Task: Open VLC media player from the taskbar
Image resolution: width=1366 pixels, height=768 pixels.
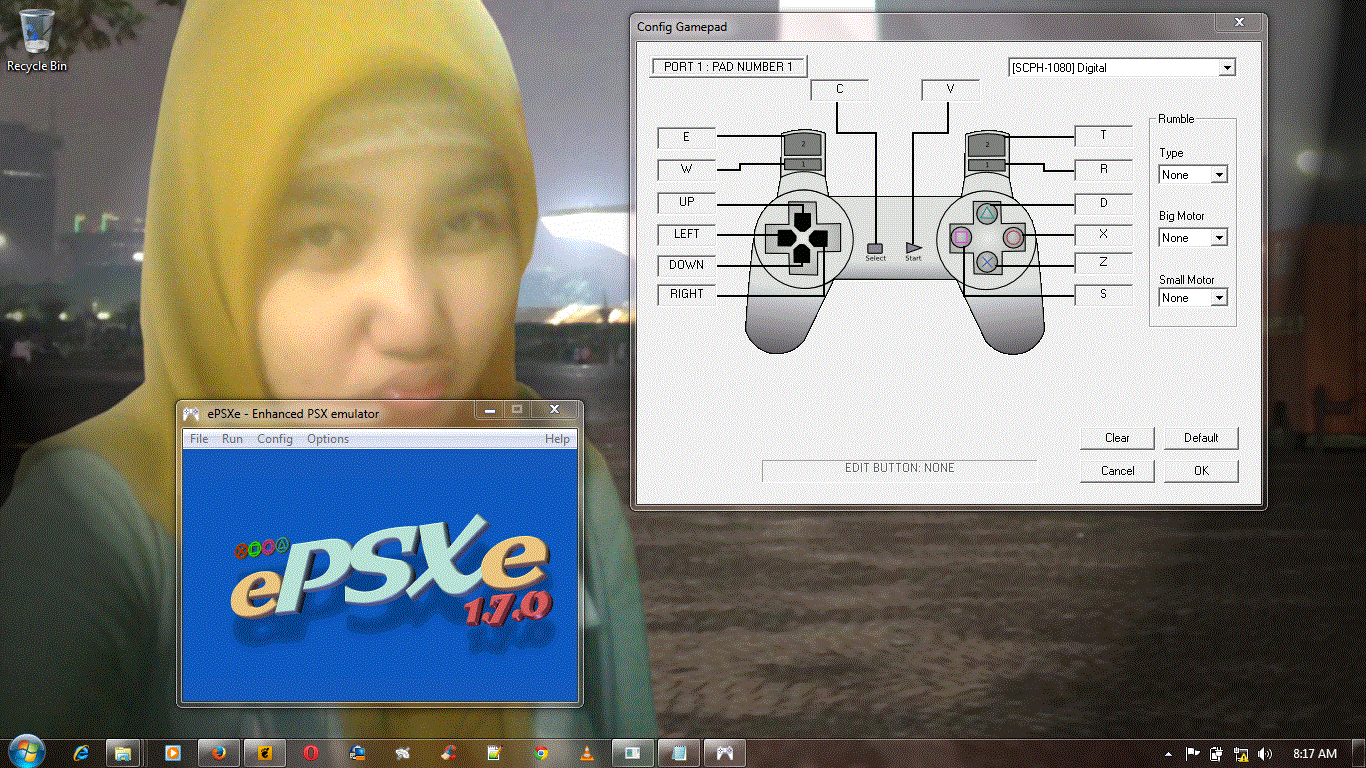Action: click(x=587, y=753)
